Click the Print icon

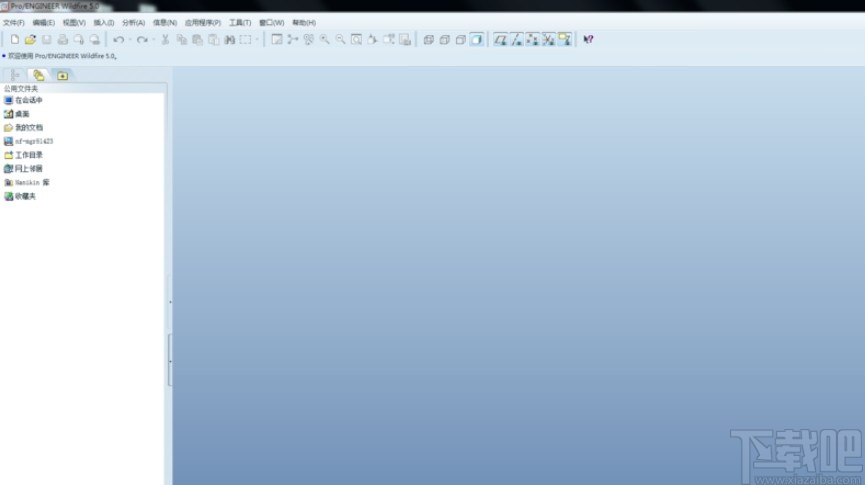click(x=62, y=39)
